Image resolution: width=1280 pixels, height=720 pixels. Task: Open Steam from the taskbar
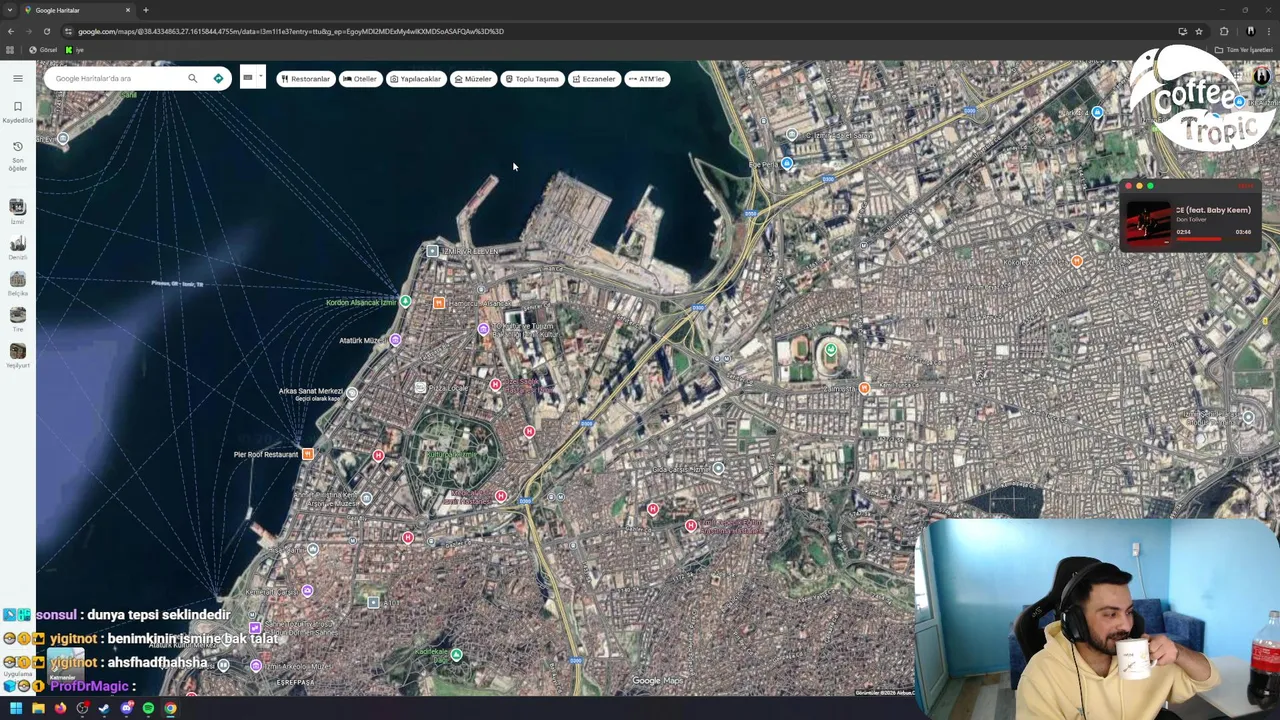(104, 708)
